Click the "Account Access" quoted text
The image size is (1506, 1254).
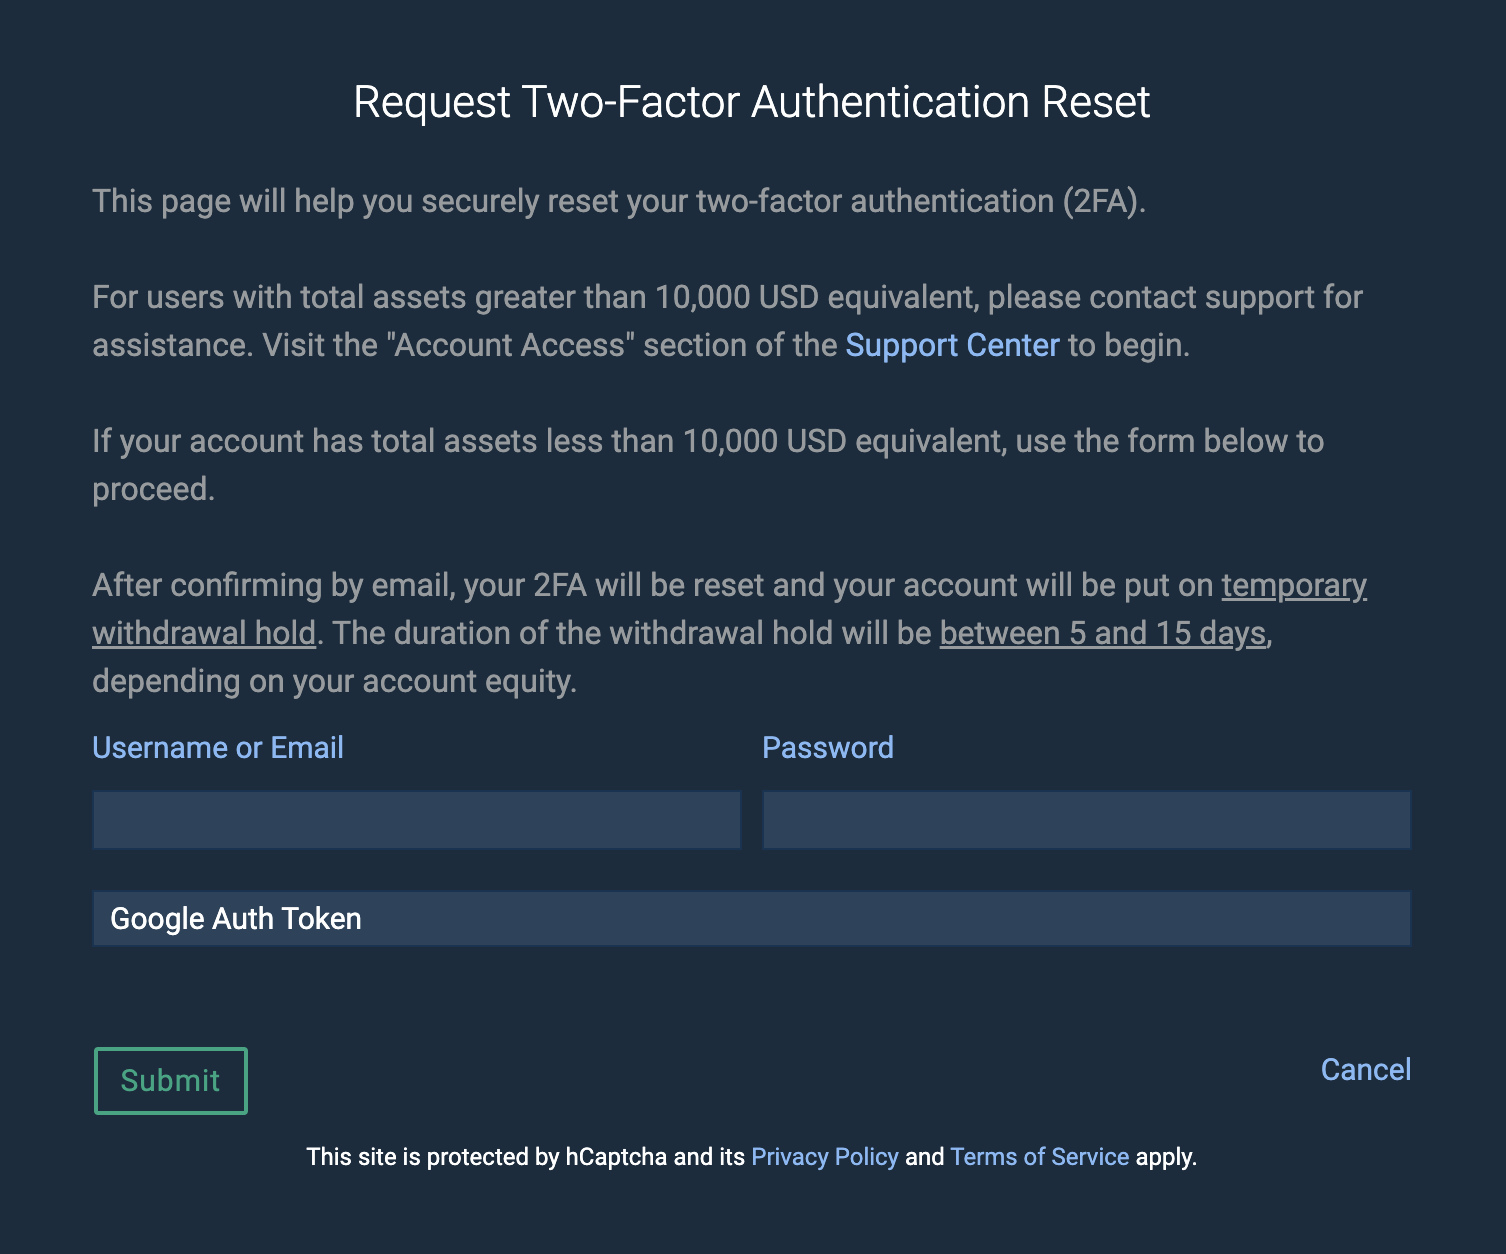(510, 345)
